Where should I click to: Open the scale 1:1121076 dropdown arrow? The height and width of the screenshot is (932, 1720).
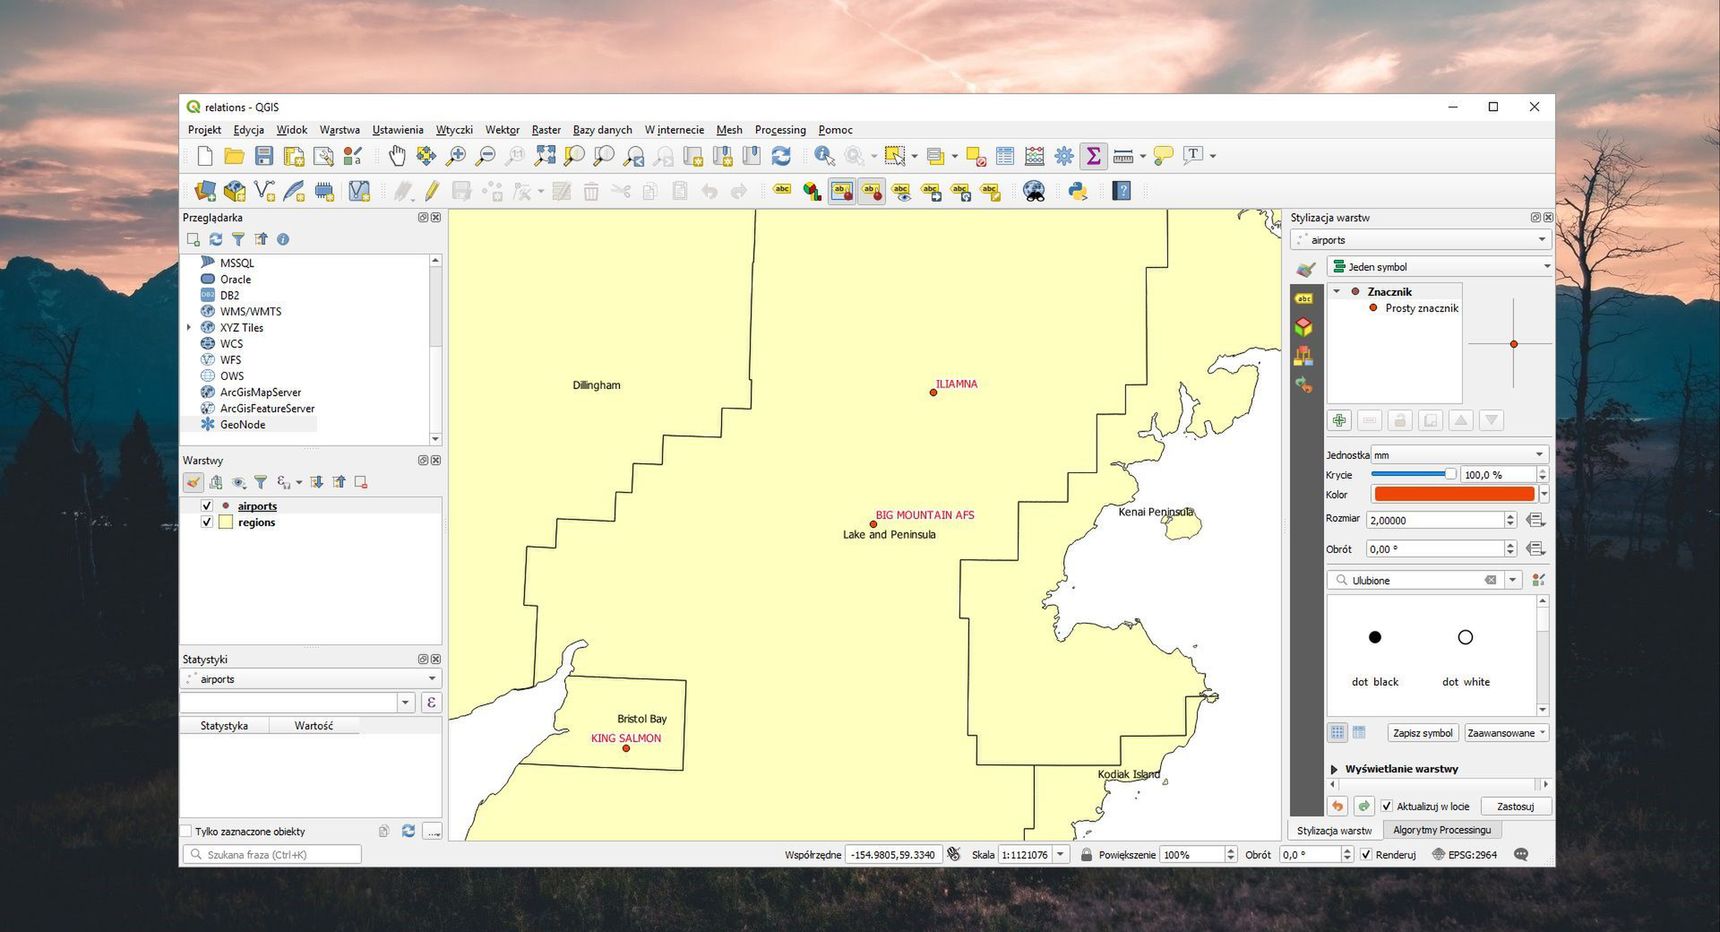click(1060, 855)
